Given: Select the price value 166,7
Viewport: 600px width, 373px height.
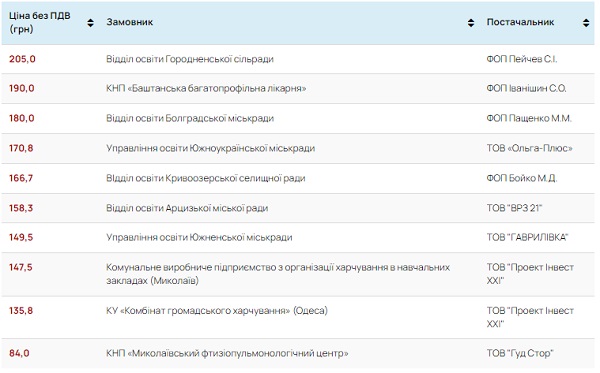Looking at the screenshot, I should pos(21,178).
